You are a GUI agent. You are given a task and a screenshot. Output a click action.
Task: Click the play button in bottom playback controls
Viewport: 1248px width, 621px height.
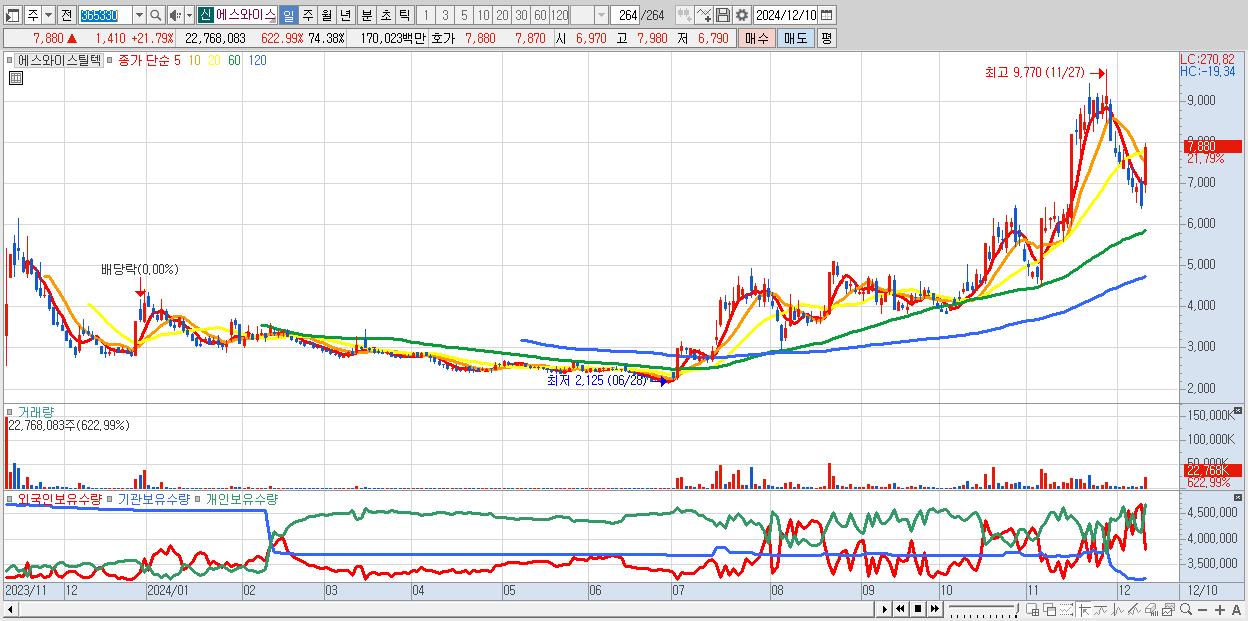coord(885,609)
